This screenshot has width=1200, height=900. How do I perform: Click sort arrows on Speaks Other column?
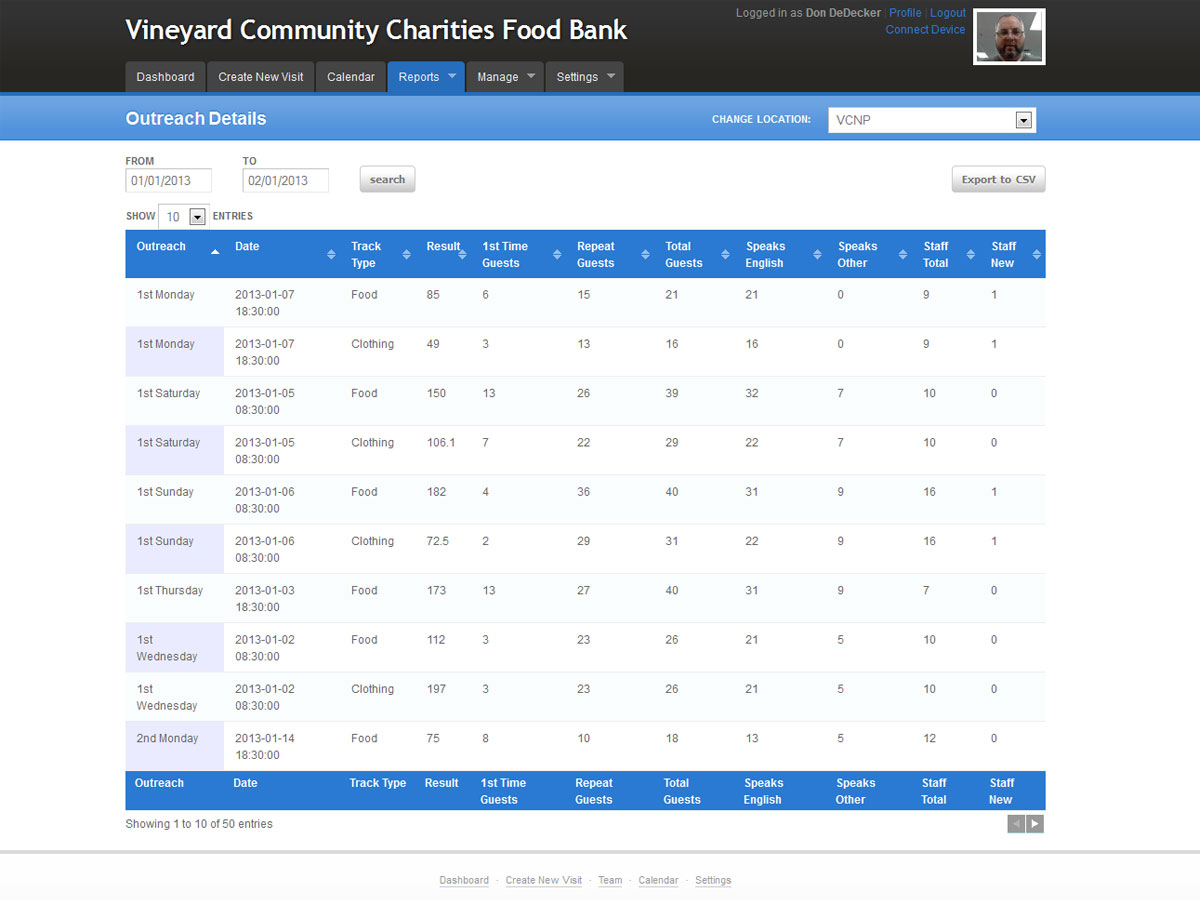[903, 255]
